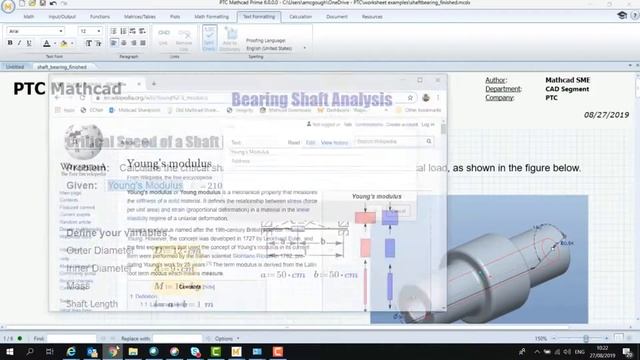The image size is (640, 360).
Task: Click the Open file icon in quick access
Action: tap(32, 3)
